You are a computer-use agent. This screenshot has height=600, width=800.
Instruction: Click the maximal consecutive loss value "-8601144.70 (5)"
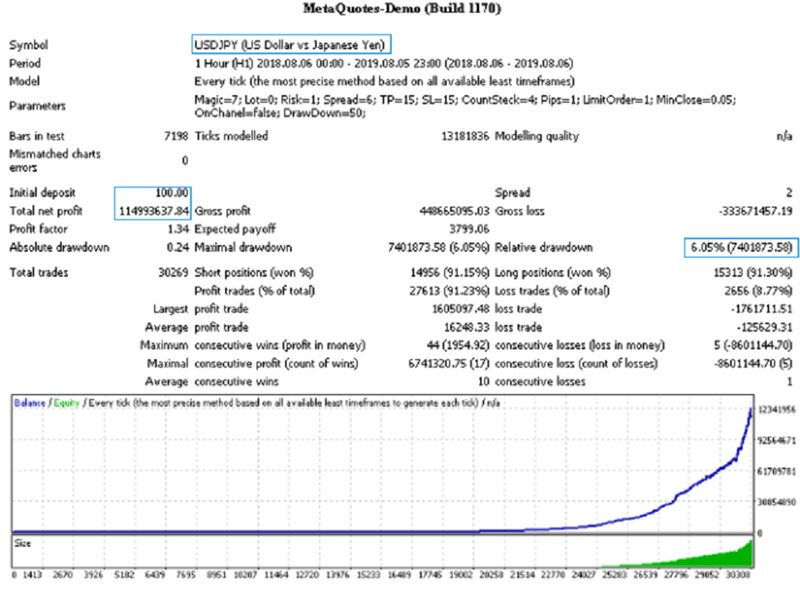point(755,364)
